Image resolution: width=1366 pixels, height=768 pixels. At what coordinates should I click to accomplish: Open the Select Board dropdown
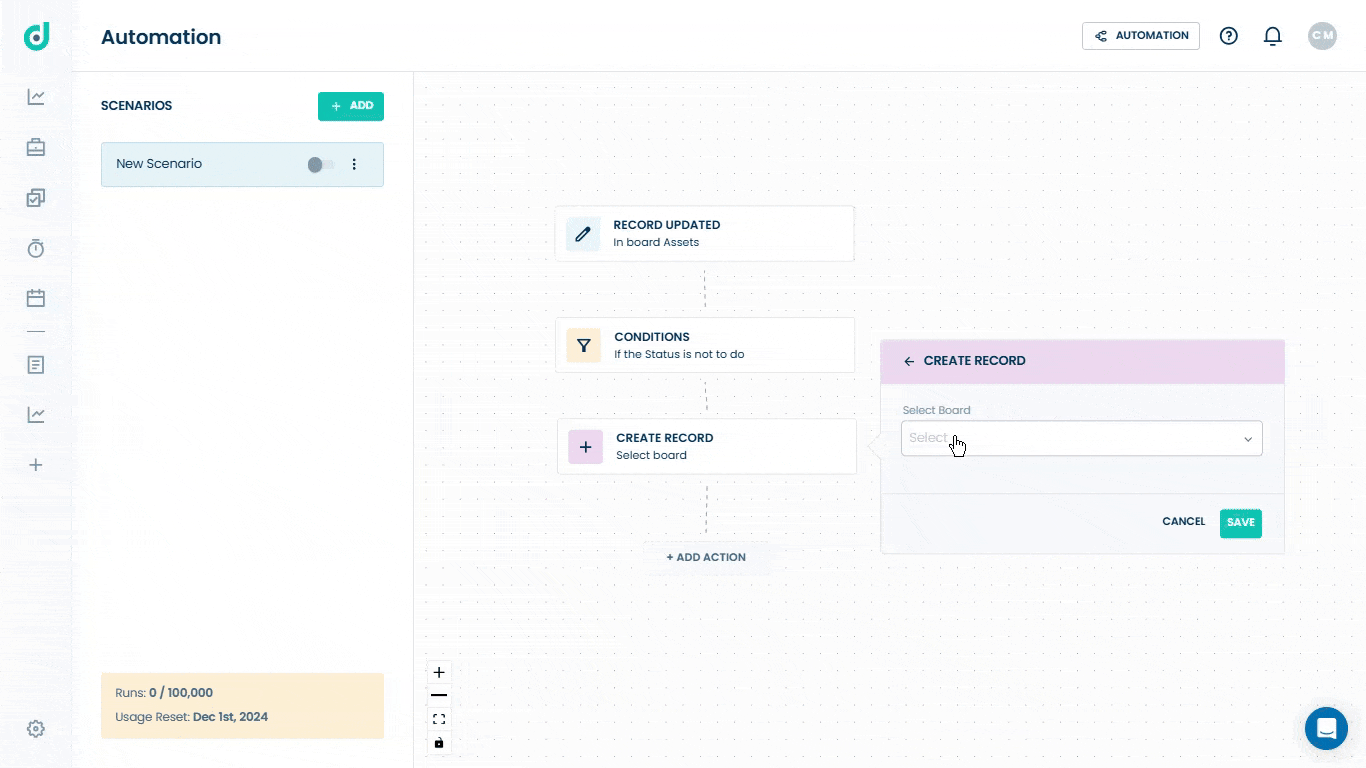(1082, 438)
